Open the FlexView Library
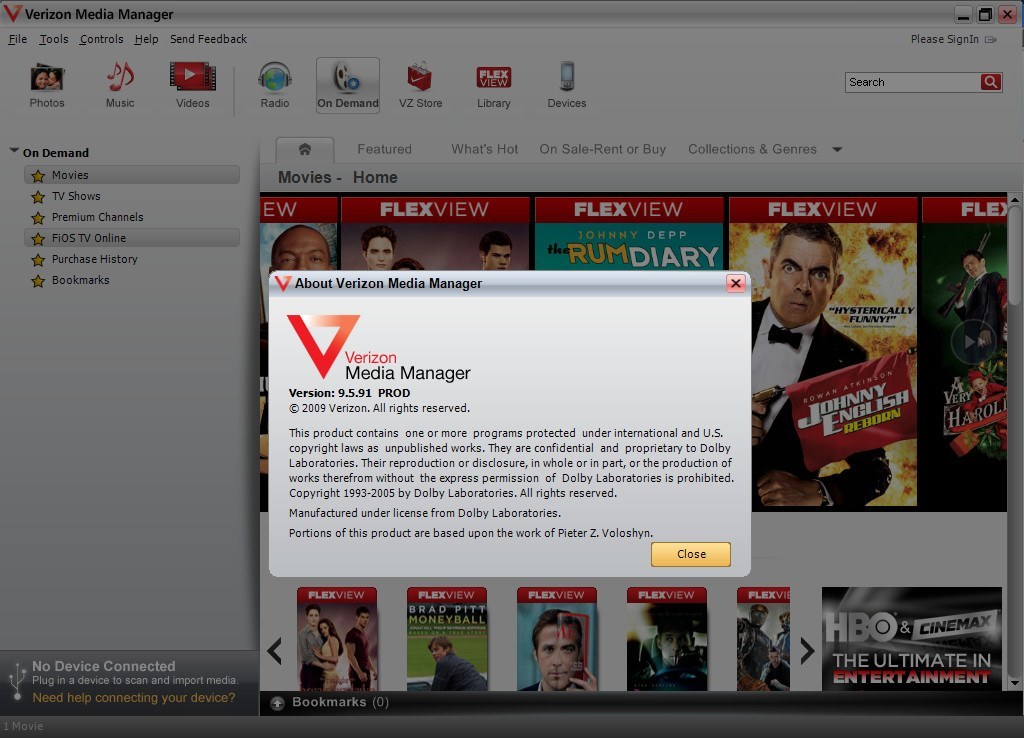Viewport: 1024px width, 738px height. [x=493, y=84]
